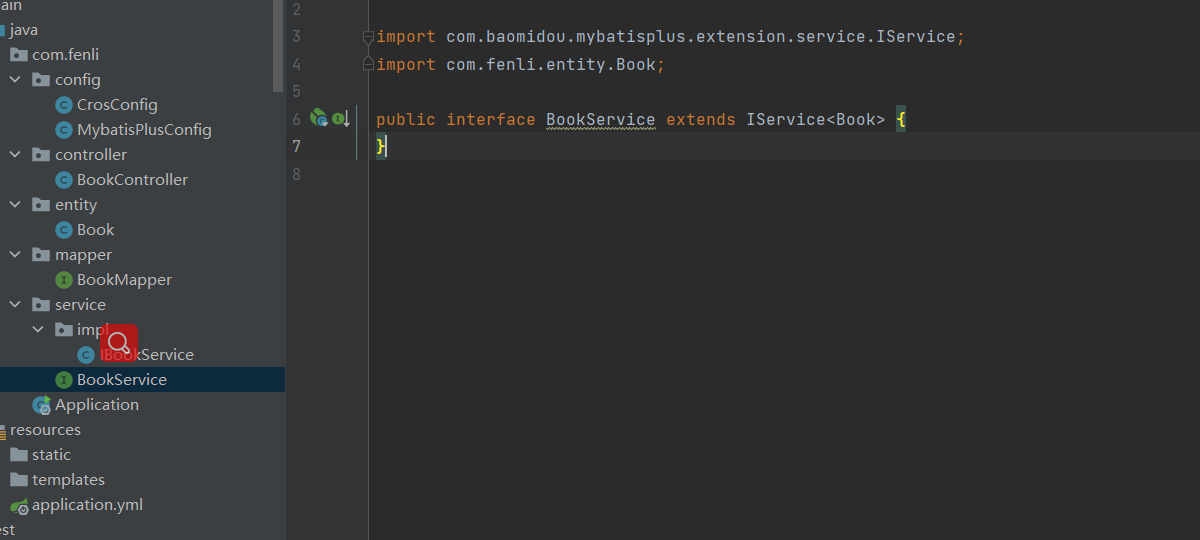Click the red search magnifier icon

click(118, 344)
